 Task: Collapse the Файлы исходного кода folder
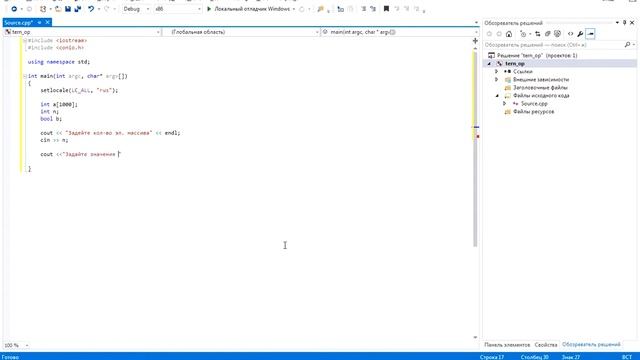point(497,96)
